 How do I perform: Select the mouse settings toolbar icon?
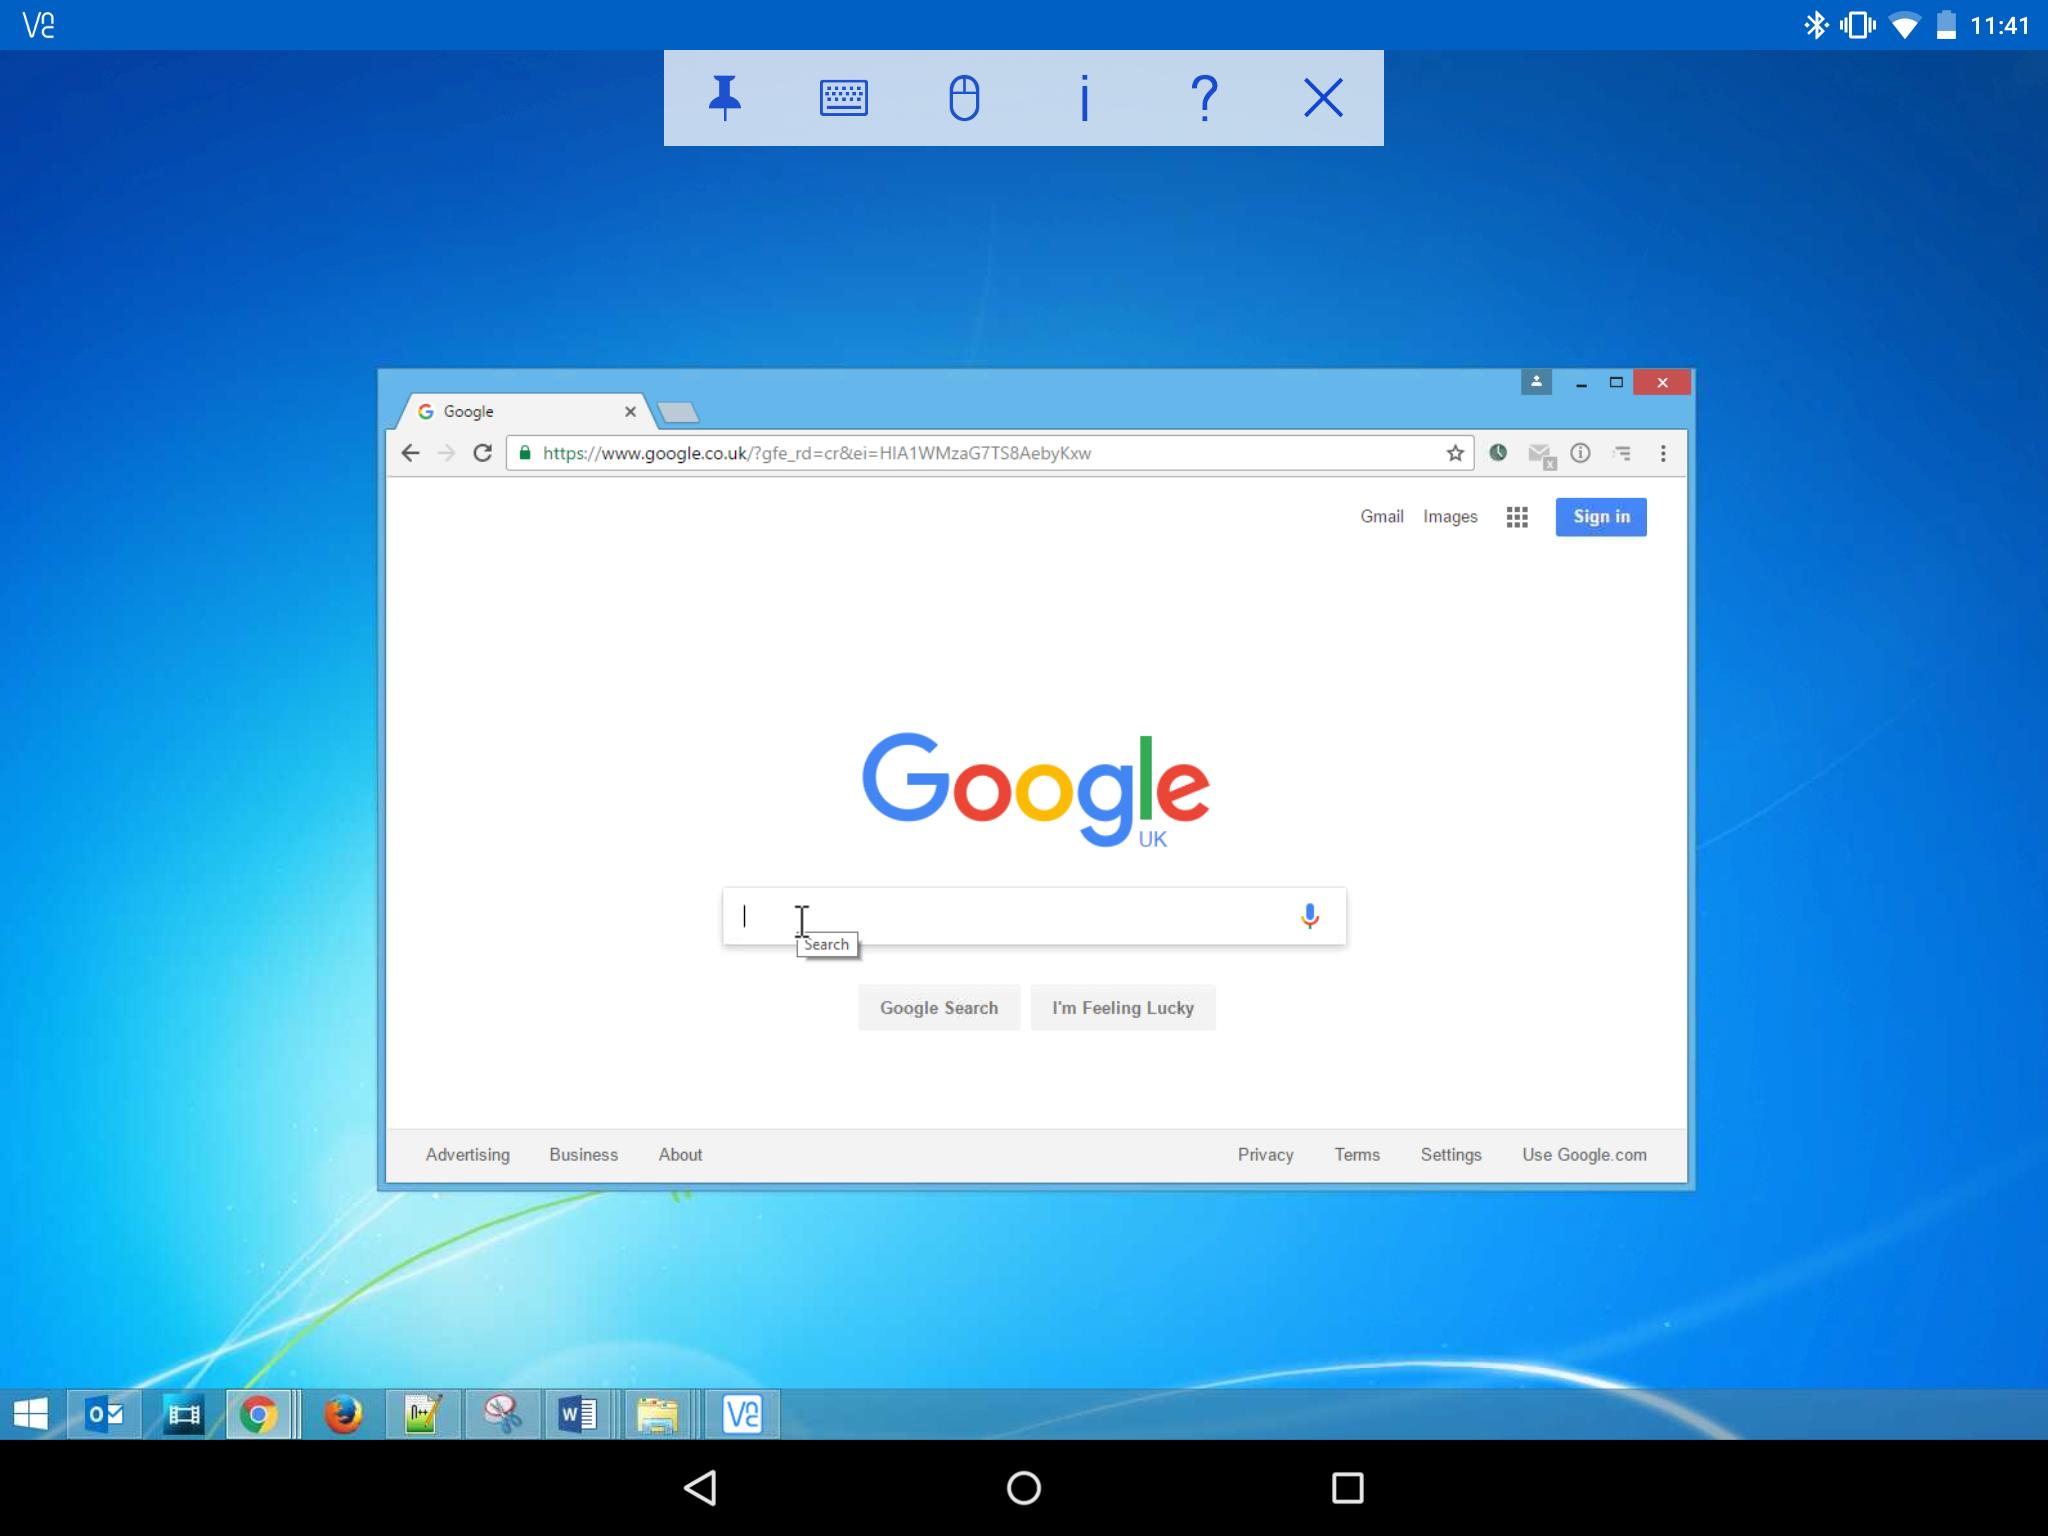963,97
